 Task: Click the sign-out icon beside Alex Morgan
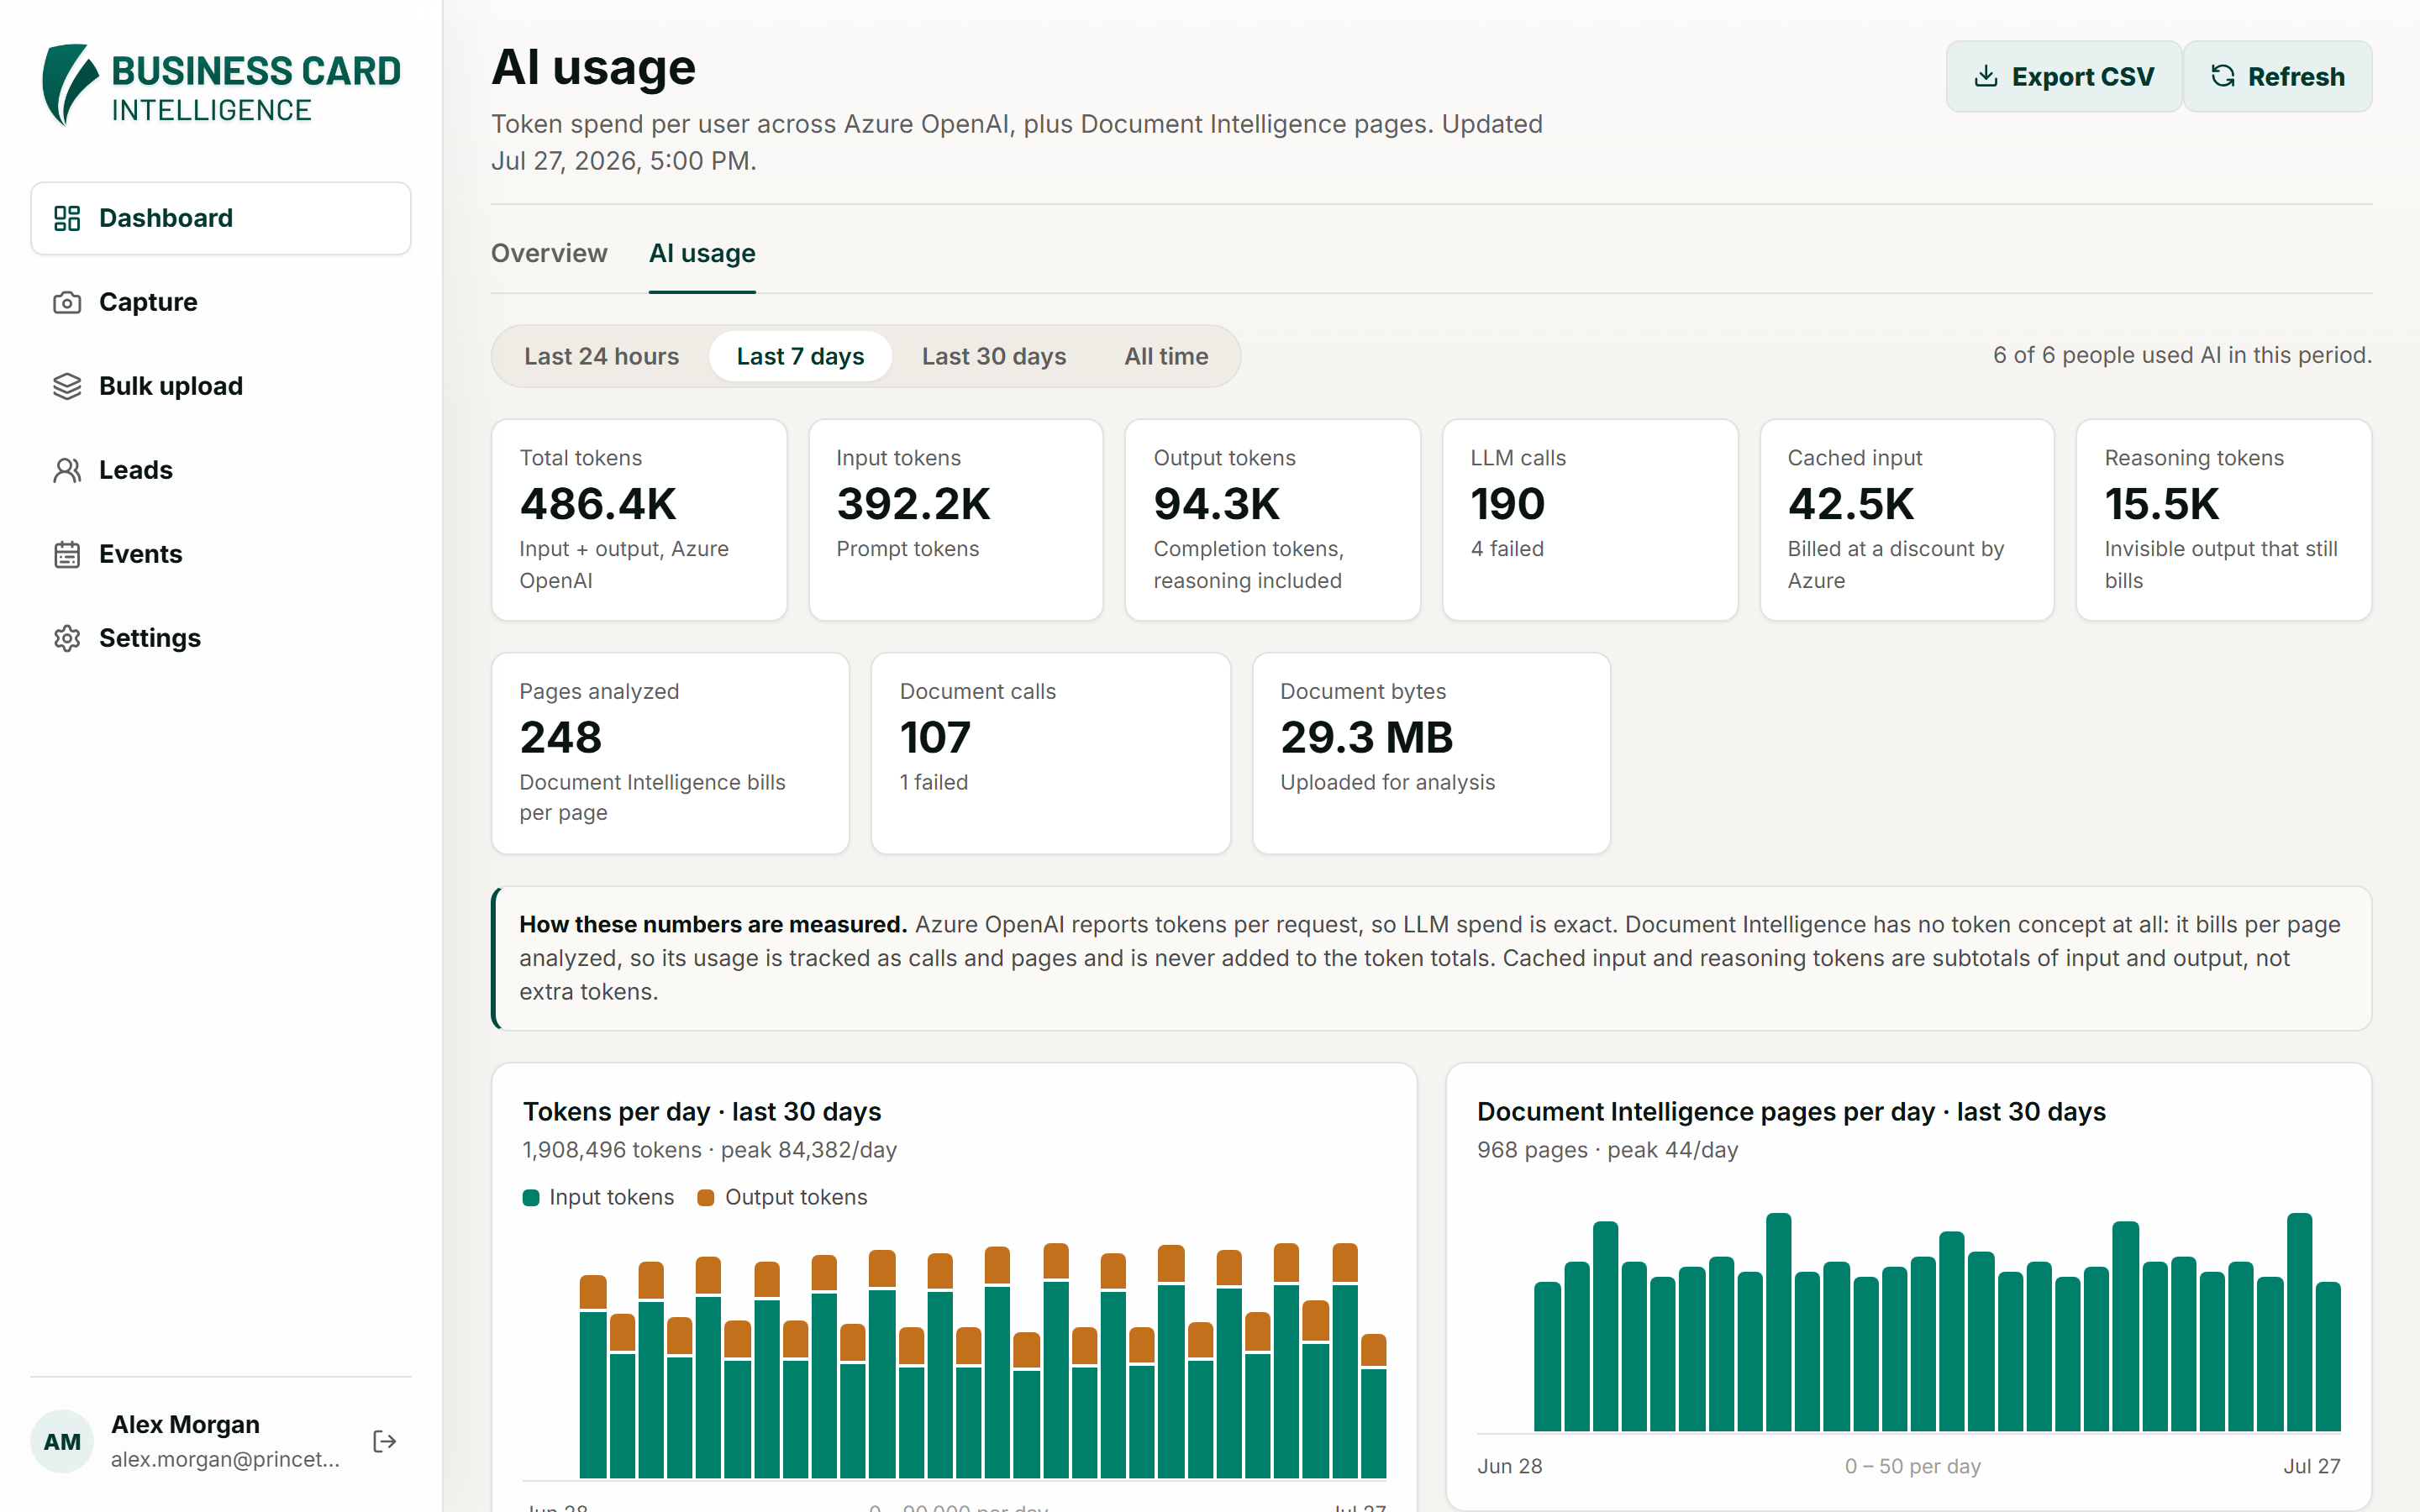pyautogui.click(x=385, y=1441)
